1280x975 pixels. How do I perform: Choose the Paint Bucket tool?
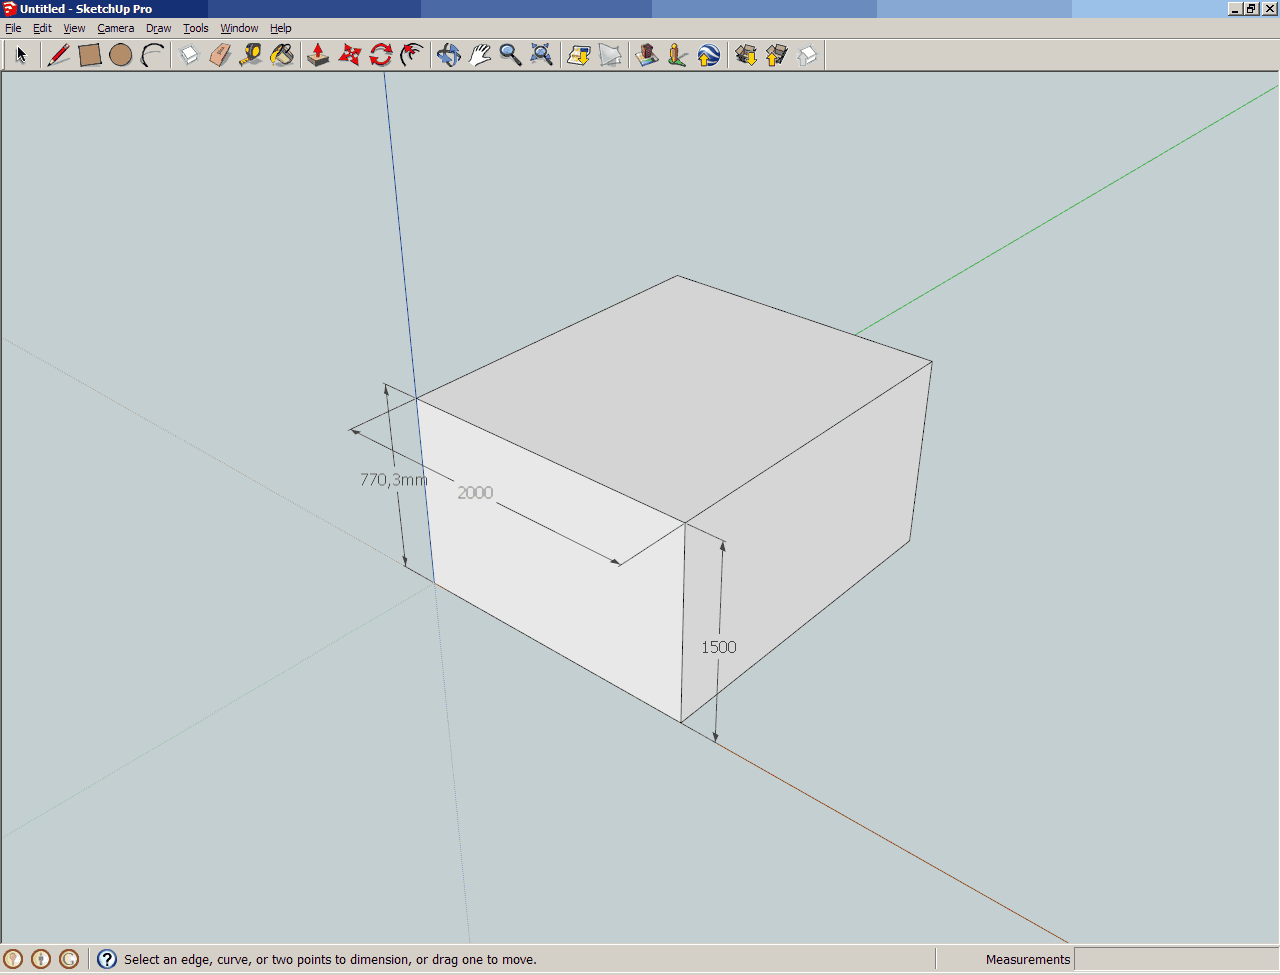282,55
